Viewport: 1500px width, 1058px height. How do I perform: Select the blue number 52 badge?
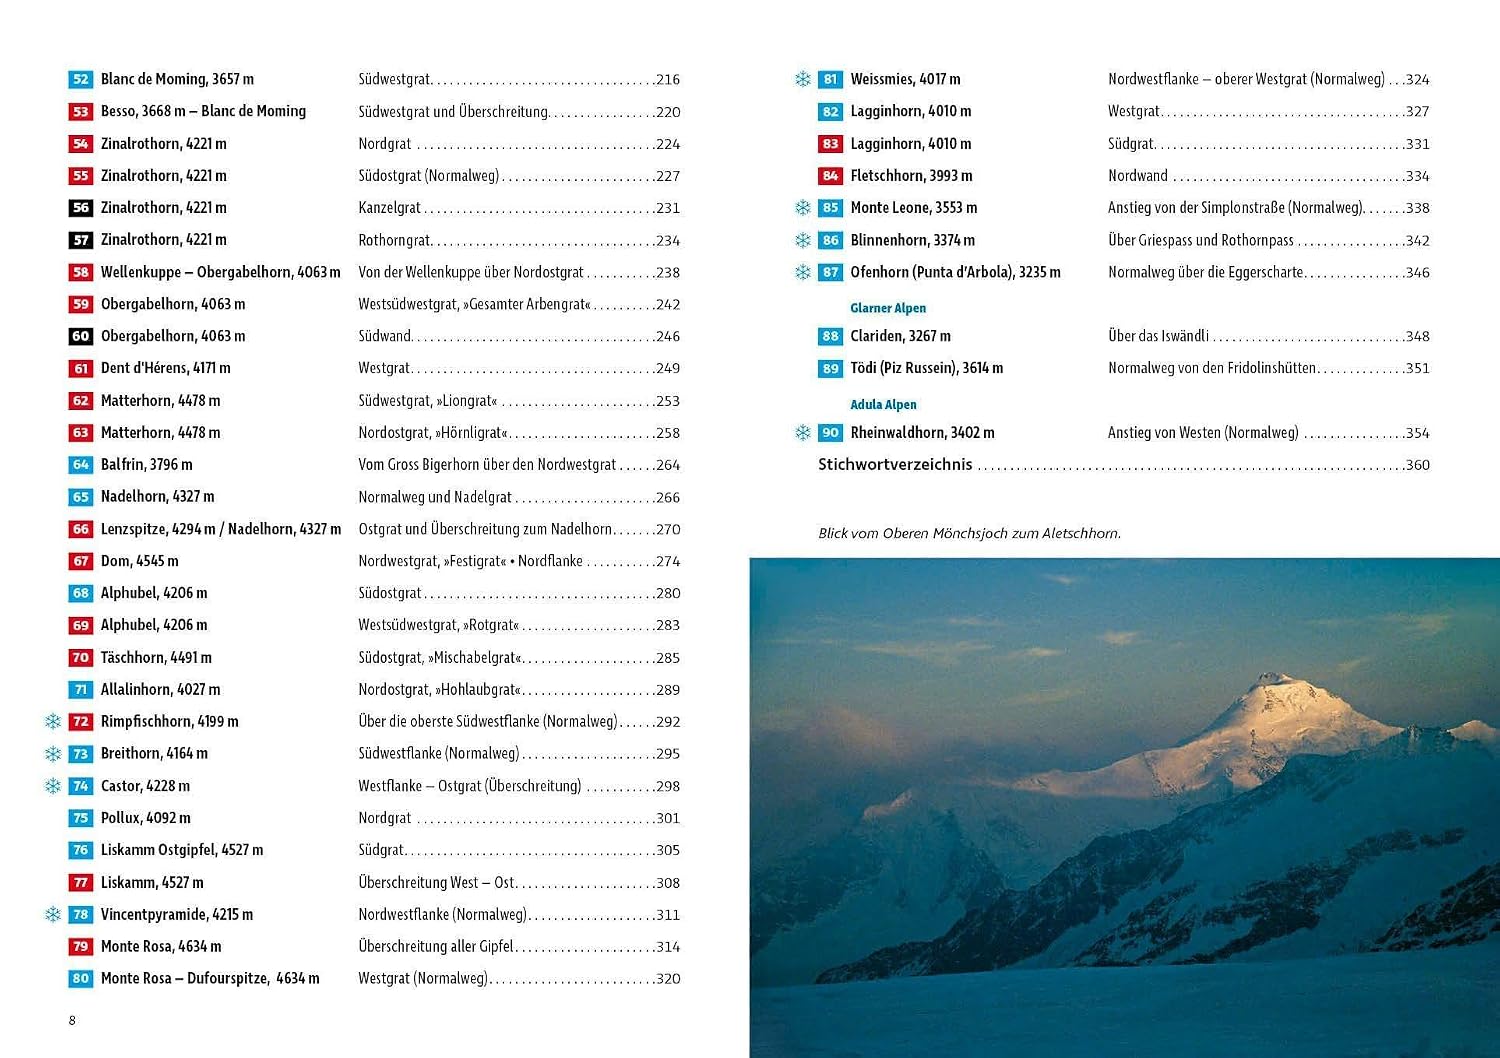point(81,79)
